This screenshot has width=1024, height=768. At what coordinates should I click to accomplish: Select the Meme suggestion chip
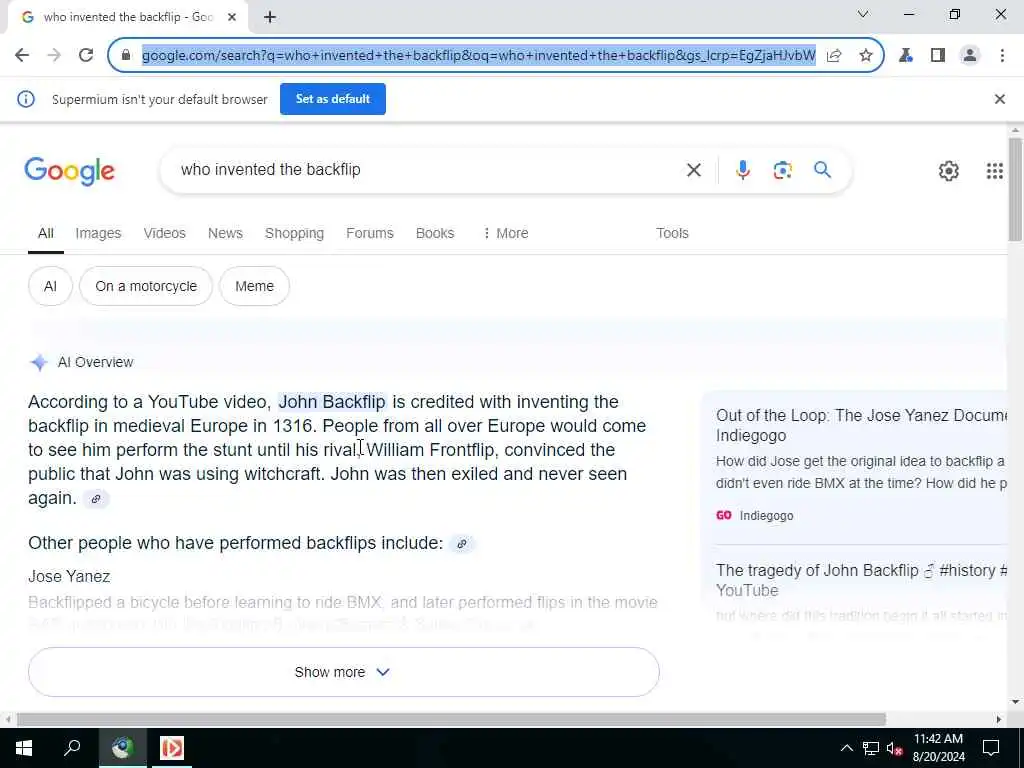[254, 286]
